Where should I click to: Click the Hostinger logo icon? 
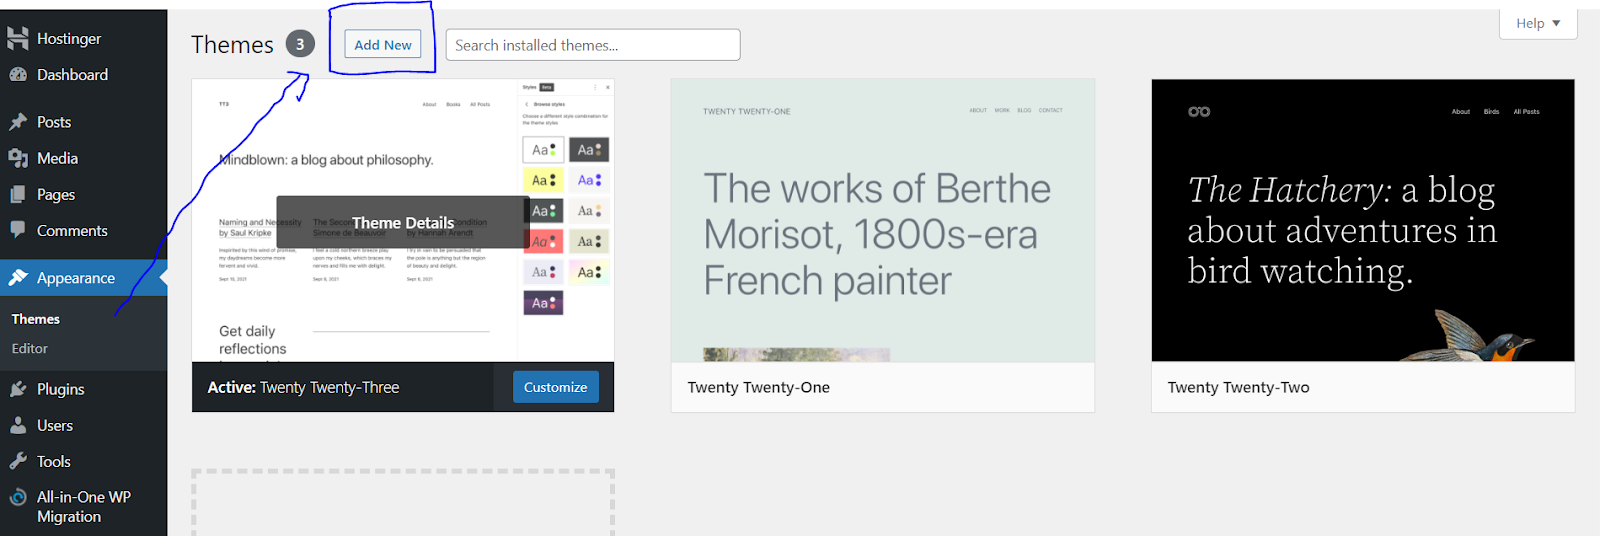18,39
